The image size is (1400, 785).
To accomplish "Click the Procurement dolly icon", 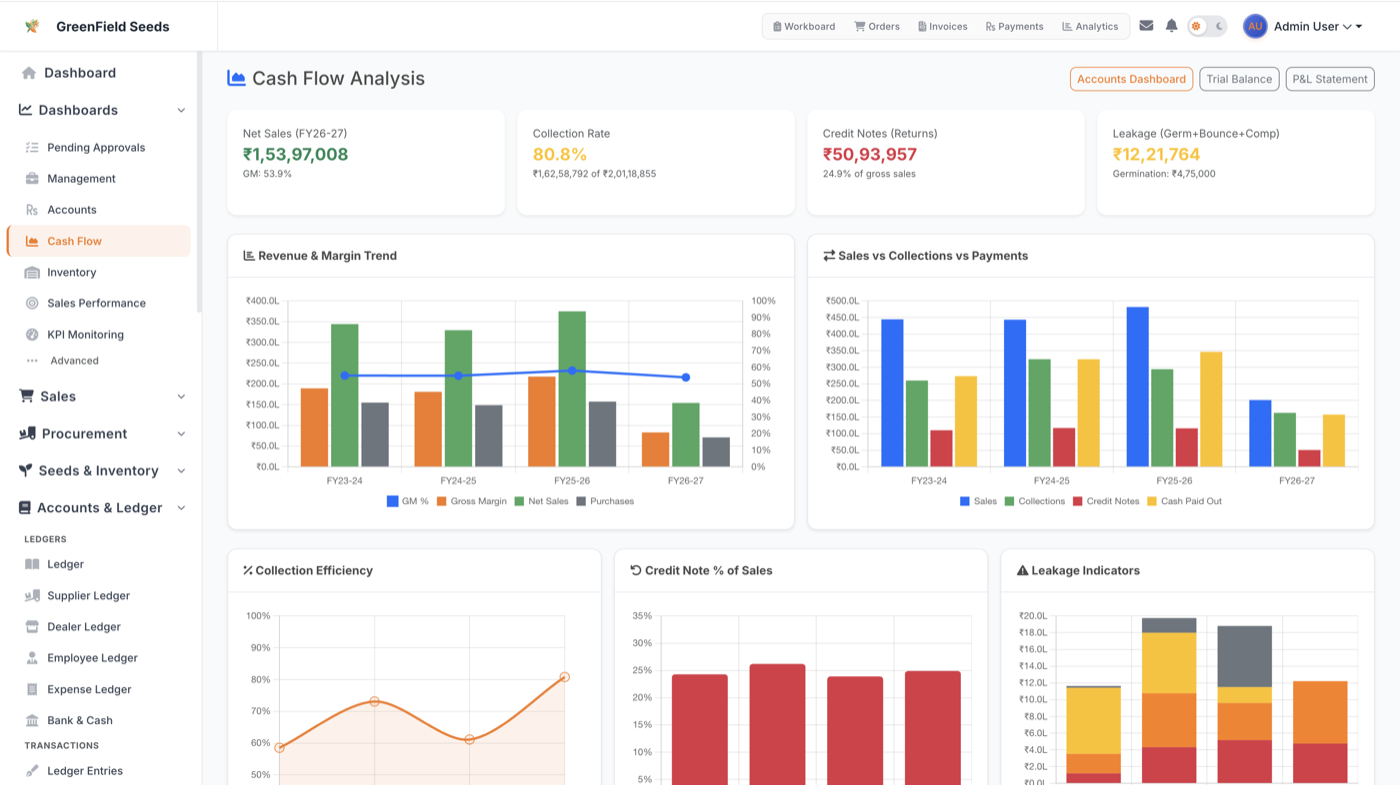I will click(27, 433).
